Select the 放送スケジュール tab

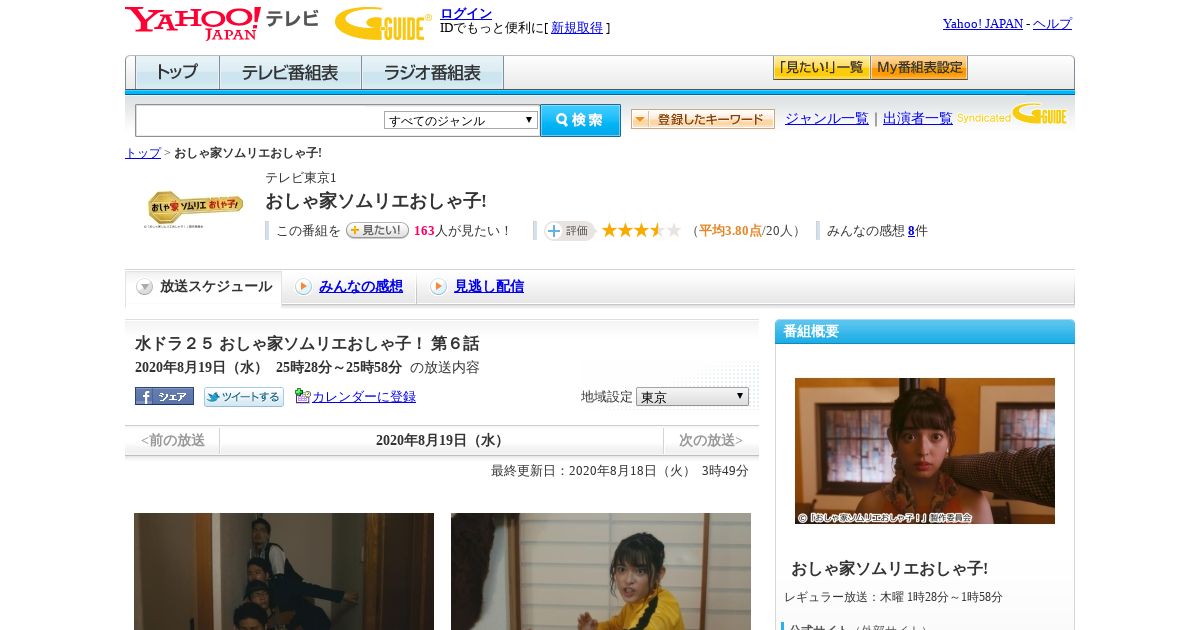coord(204,287)
